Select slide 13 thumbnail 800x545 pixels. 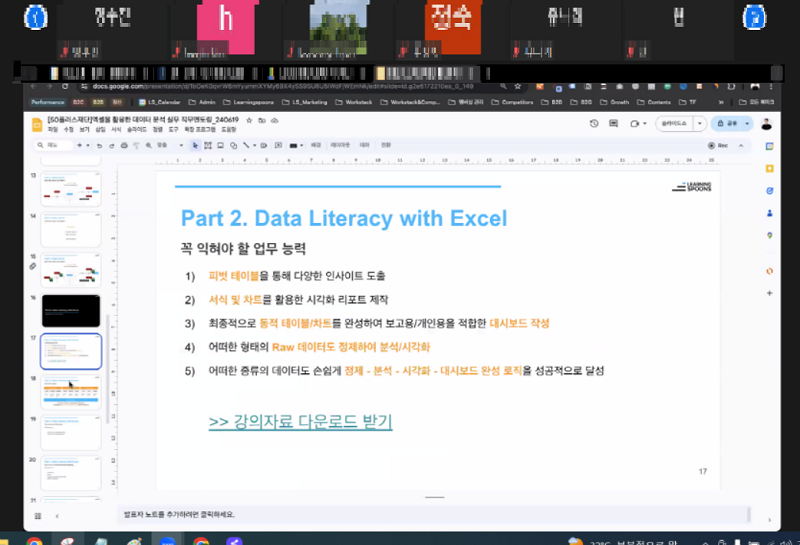tap(71, 189)
